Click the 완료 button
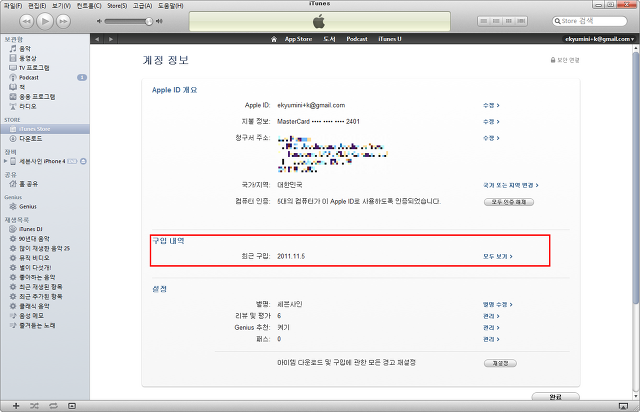Viewport: 640px width, 412px height. (556, 396)
